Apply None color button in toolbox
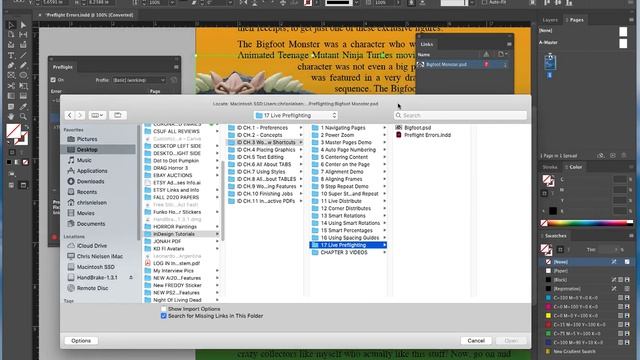The image size is (640, 360). pos(25,162)
